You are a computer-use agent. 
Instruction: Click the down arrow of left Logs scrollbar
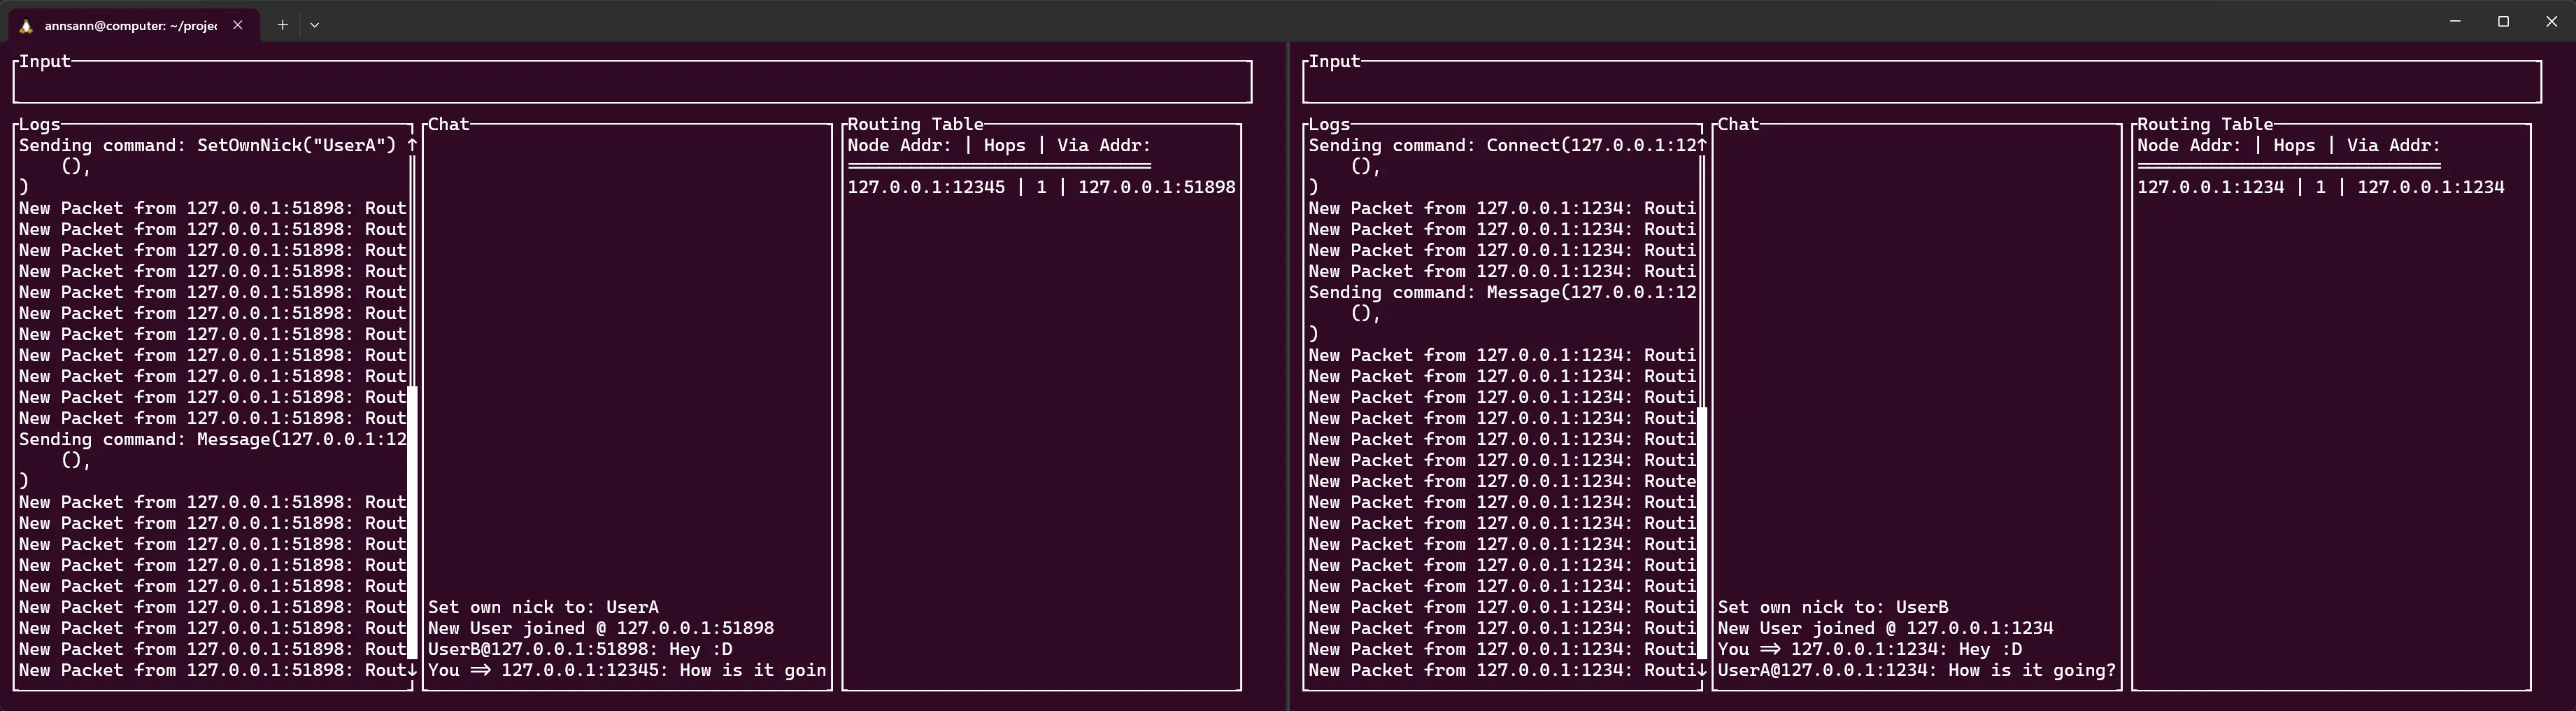tap(412, 670)
